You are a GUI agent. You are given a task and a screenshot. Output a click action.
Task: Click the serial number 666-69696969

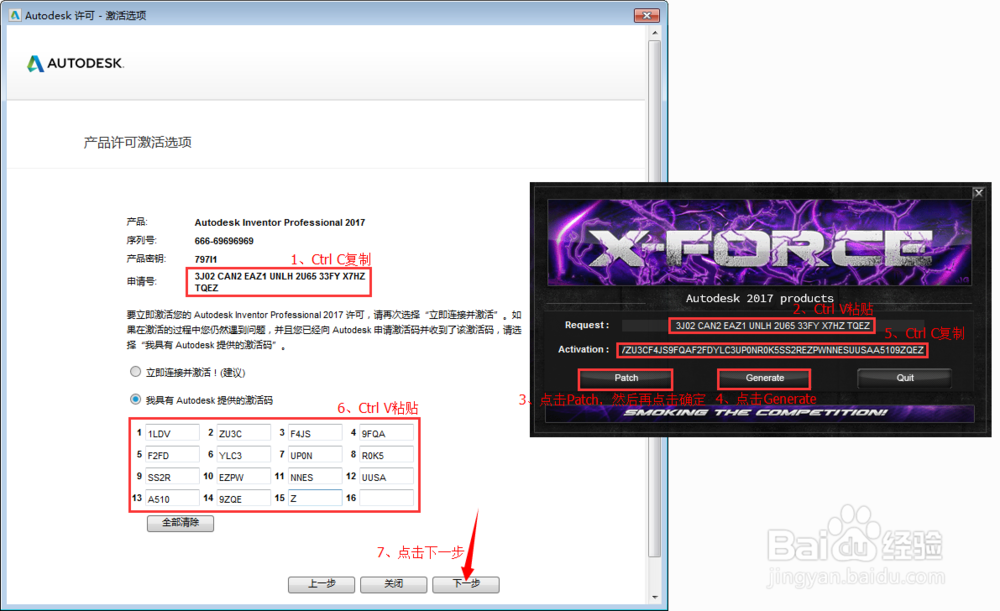[224, 241]
